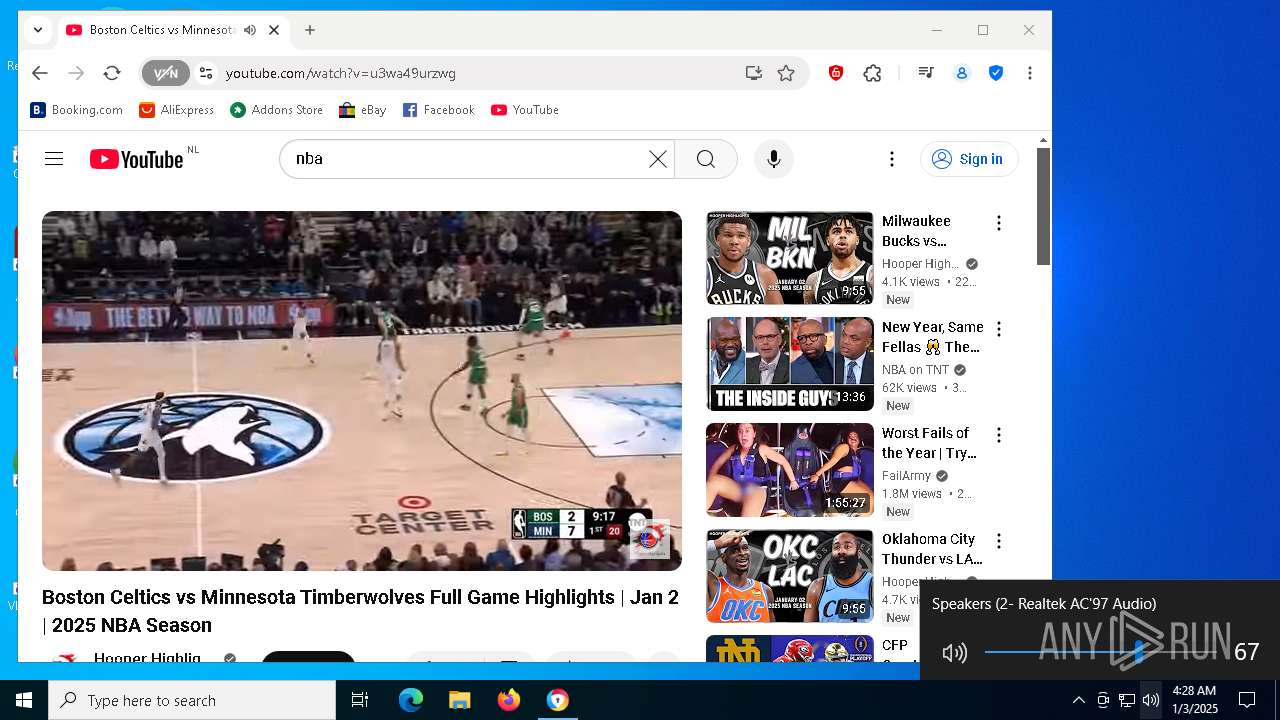Open Task View from the taskbar
The image size is (1280, 720).
360,700
